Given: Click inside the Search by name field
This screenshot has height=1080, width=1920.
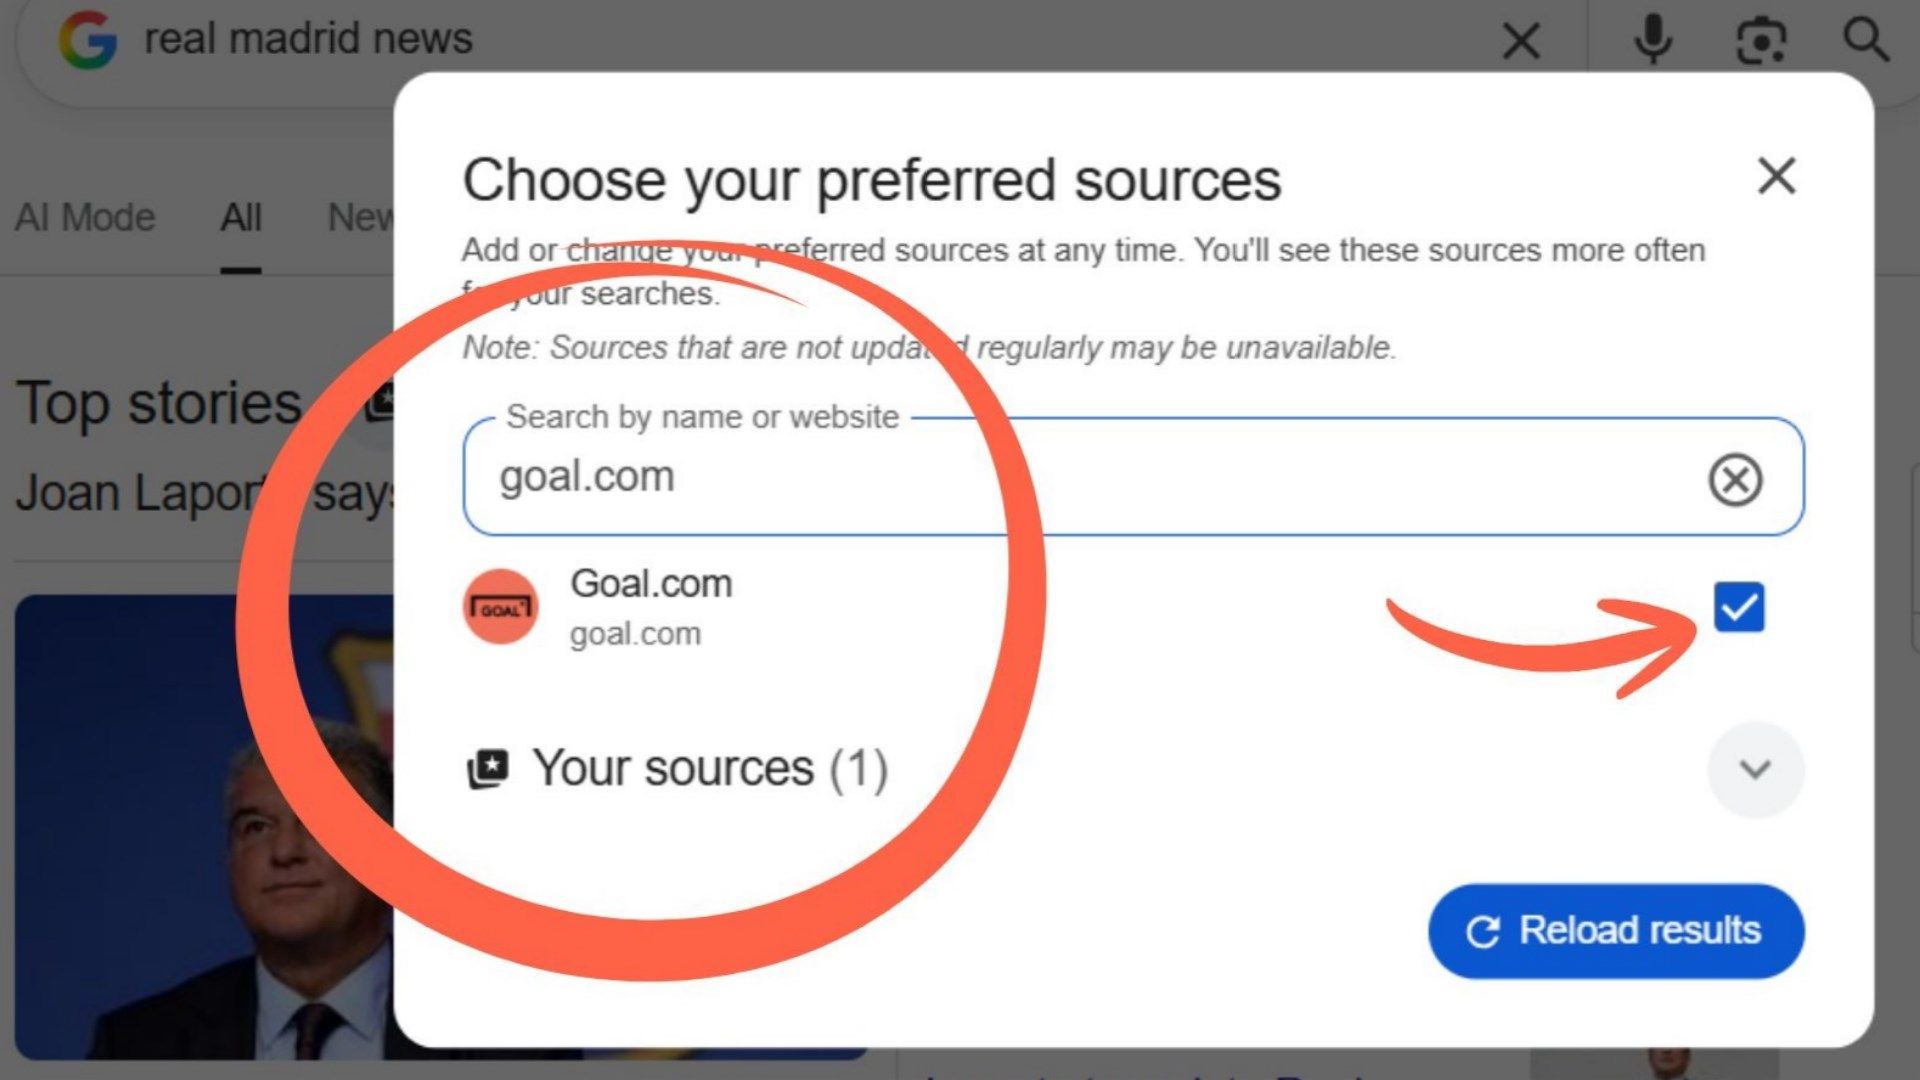Looking at the screenshot, I should pyautogui.click(x=900, y=477).
